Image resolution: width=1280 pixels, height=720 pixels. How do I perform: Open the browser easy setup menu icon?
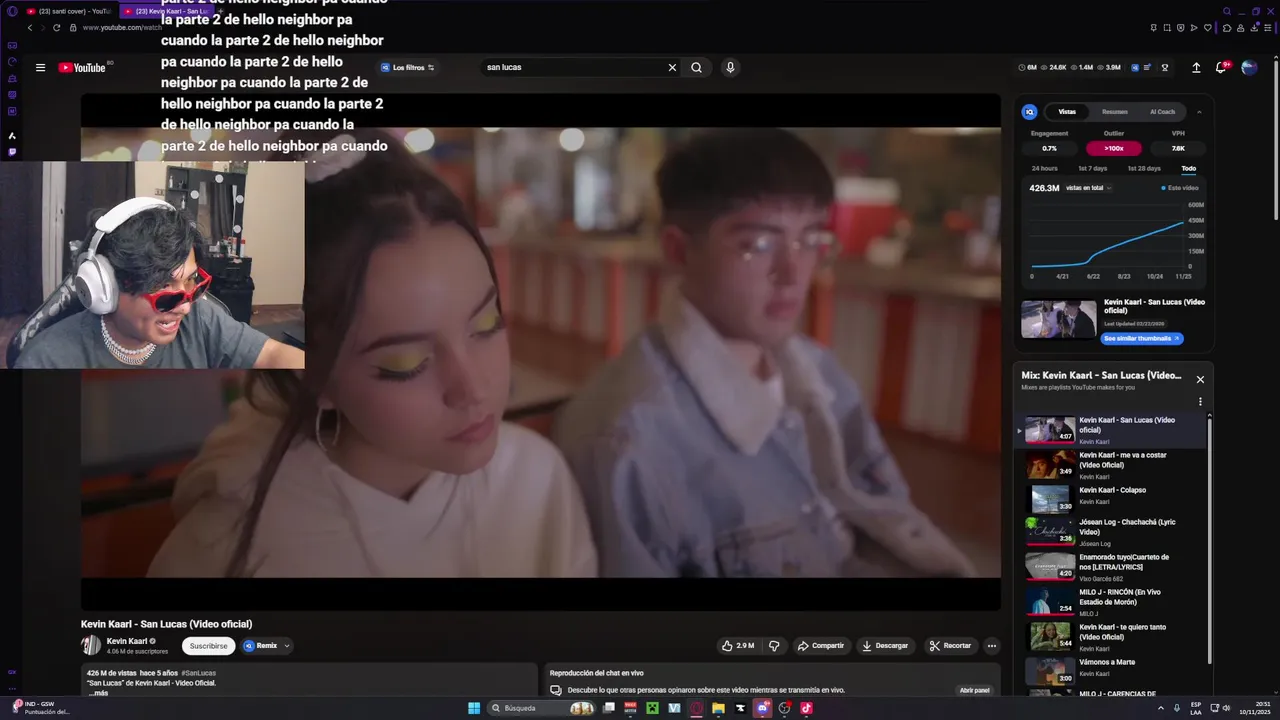click(1267, 28)
